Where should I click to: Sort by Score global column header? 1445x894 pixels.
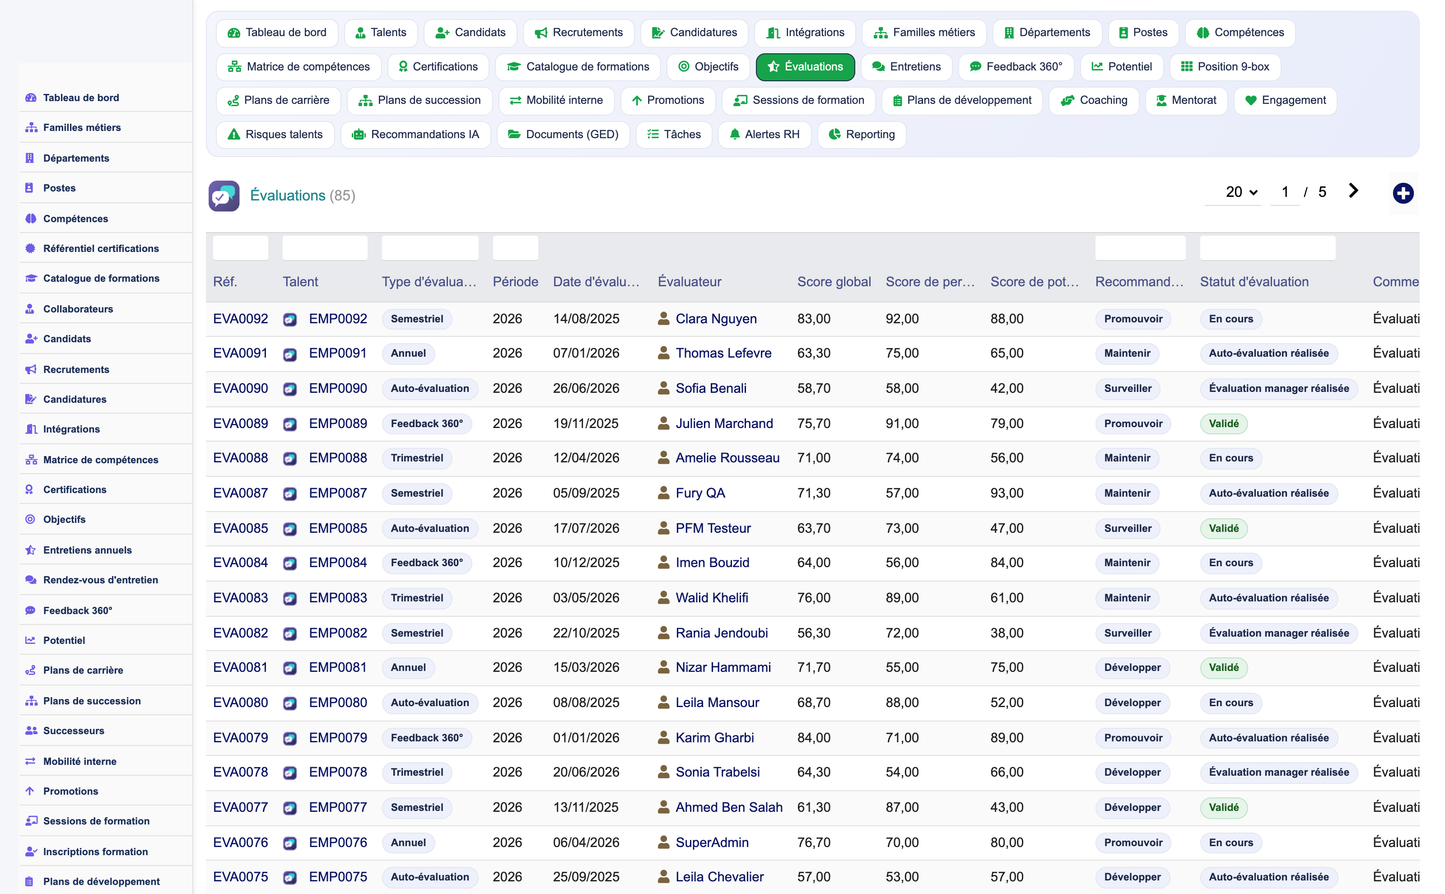tap(834, 282)
